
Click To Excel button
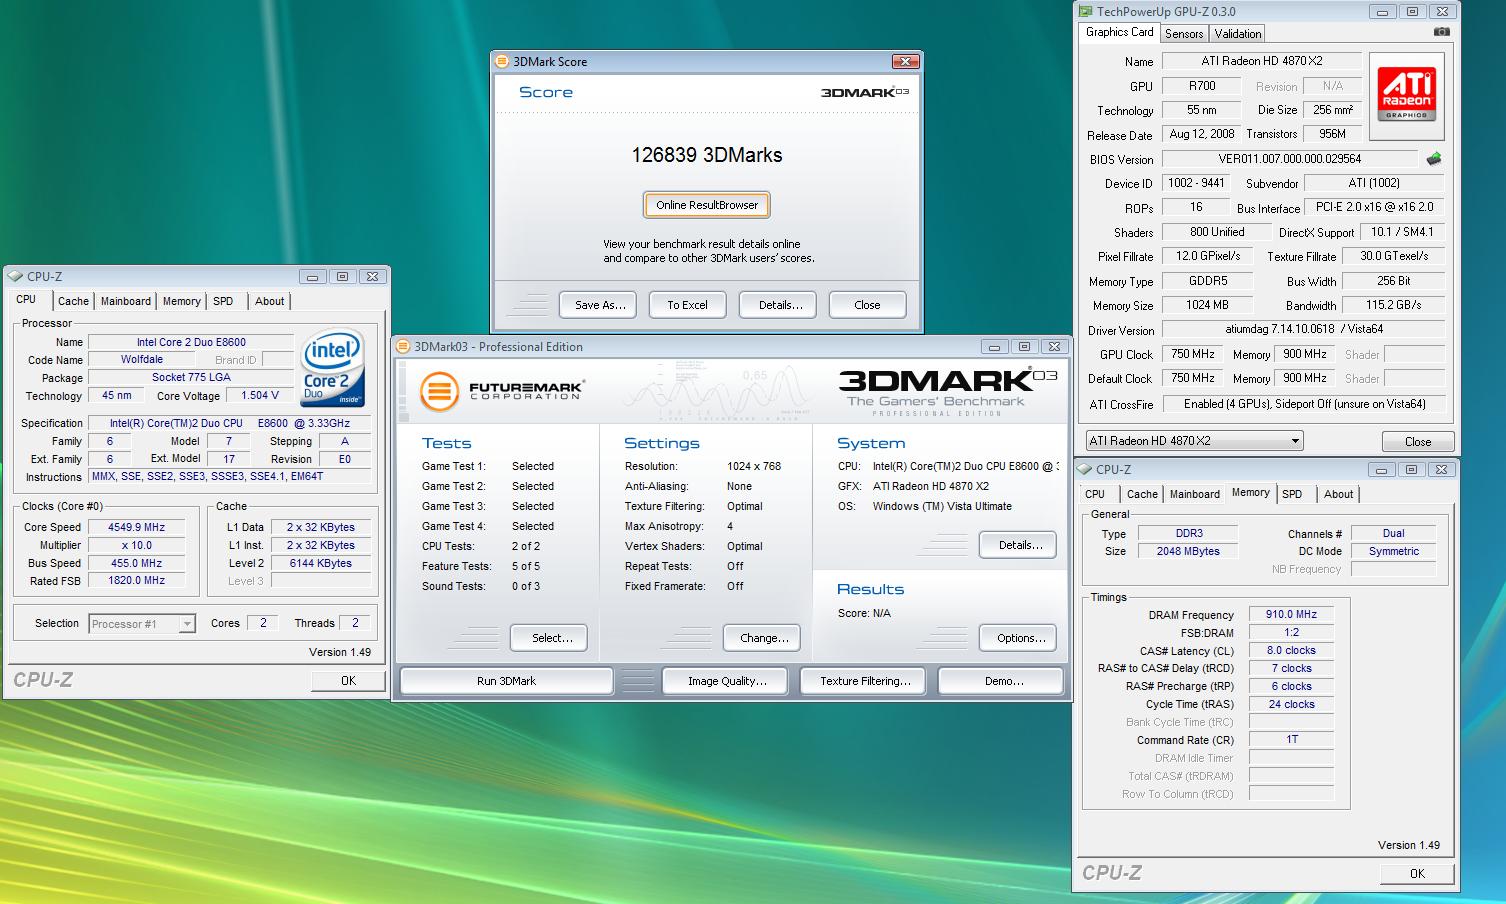click(687, 305)
